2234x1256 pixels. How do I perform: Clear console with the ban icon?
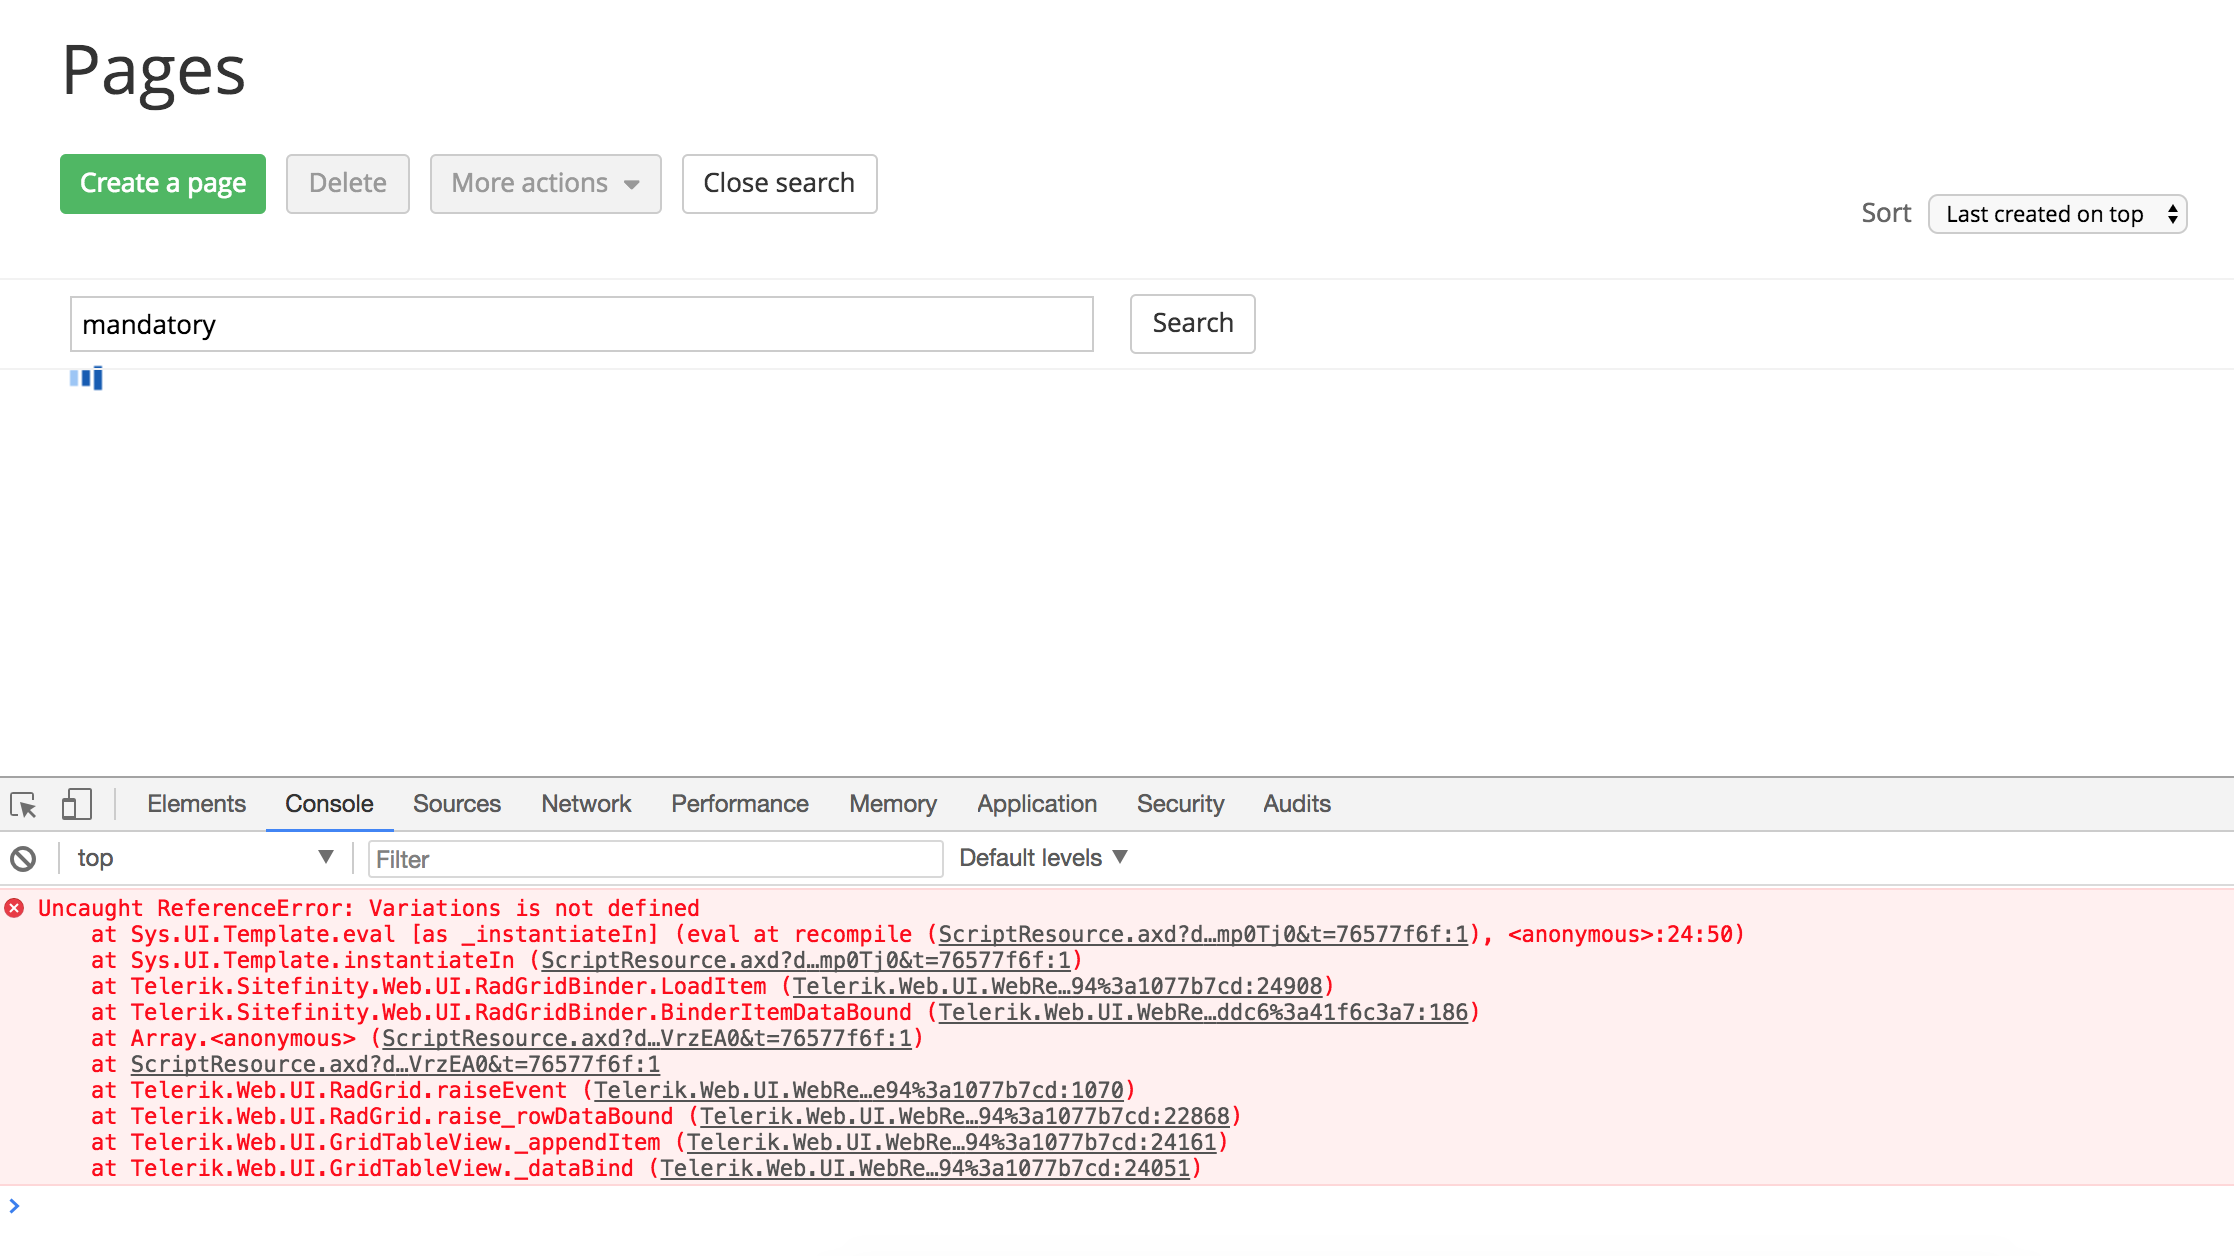23,858
